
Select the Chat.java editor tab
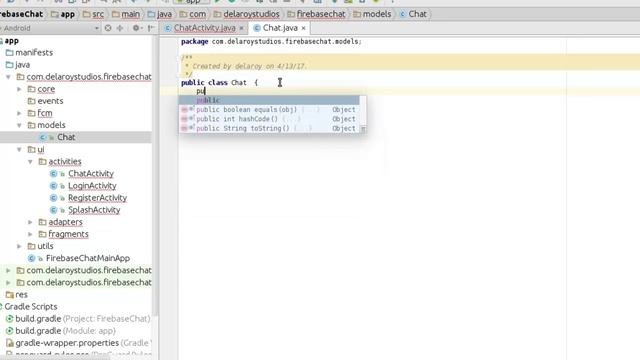pos(280,28)
